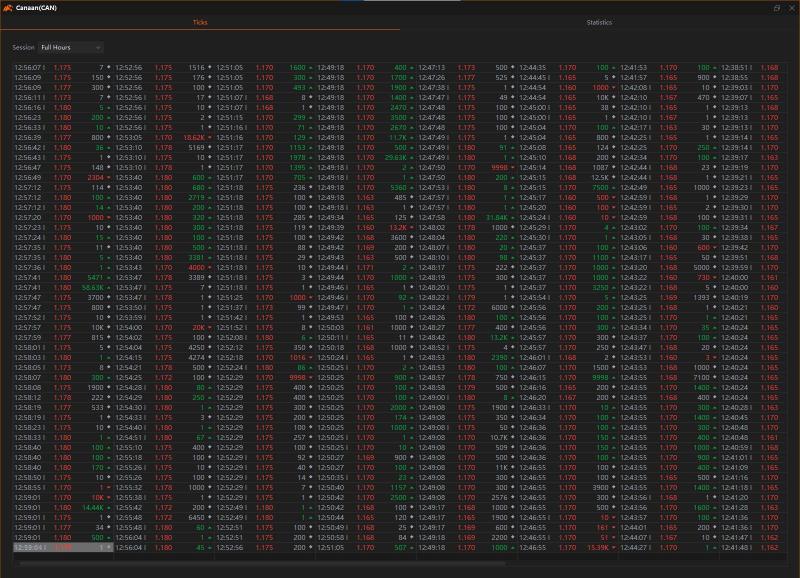
Task: Click the highlighted 15.39K trade size
Action: [x=608, y=548]
